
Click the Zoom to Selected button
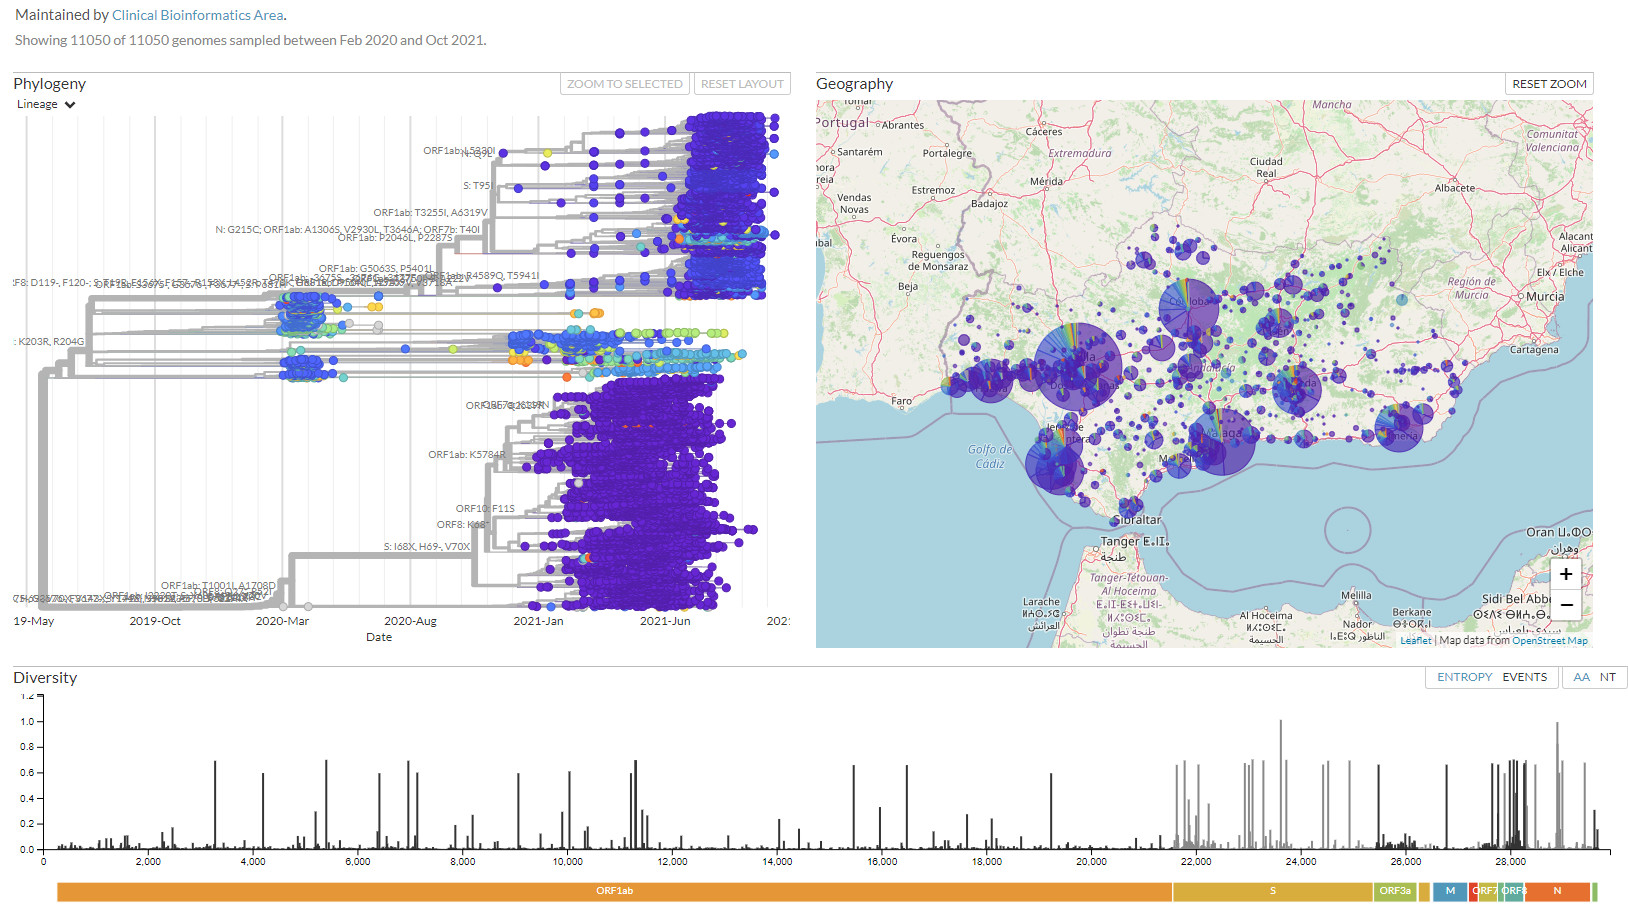(624, 84)
